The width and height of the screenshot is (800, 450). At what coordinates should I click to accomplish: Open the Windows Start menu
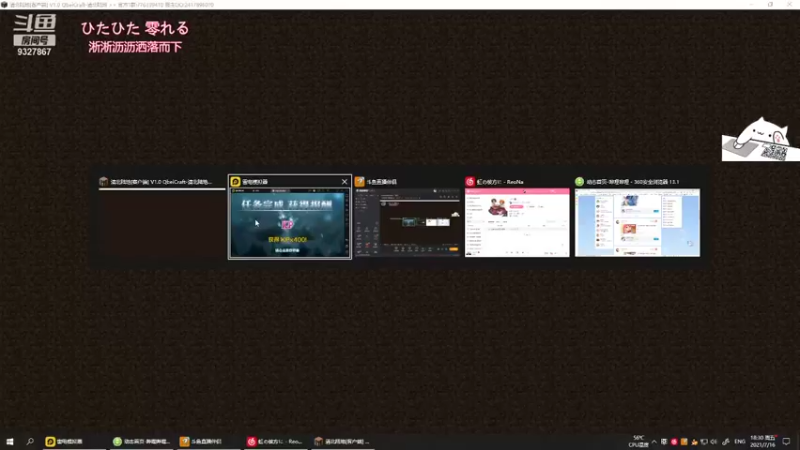pos(10,441)
